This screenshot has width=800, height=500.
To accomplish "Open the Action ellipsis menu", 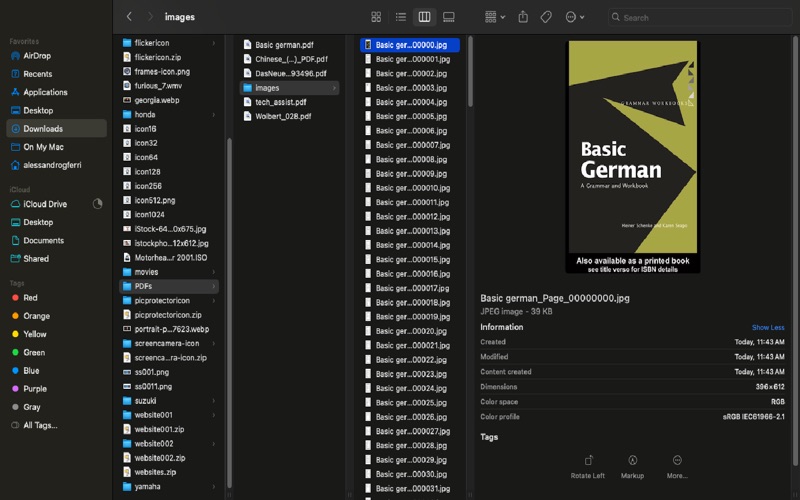I will [x=574, y=17].
